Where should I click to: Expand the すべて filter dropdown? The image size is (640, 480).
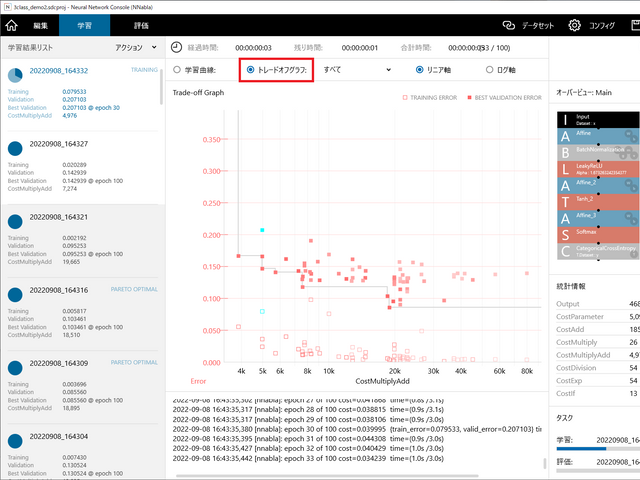point(357,70)
